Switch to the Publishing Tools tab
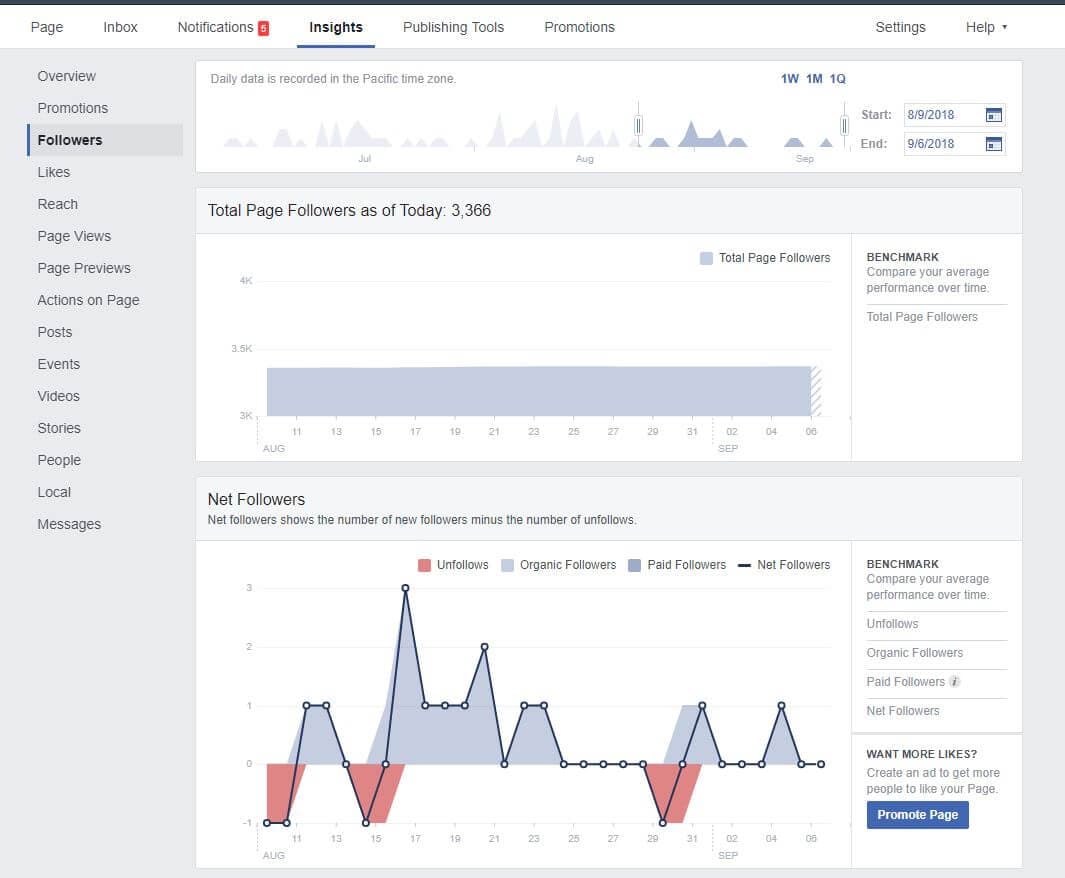Viewport: 1065px width, 878px height. [x=453, y=27]
